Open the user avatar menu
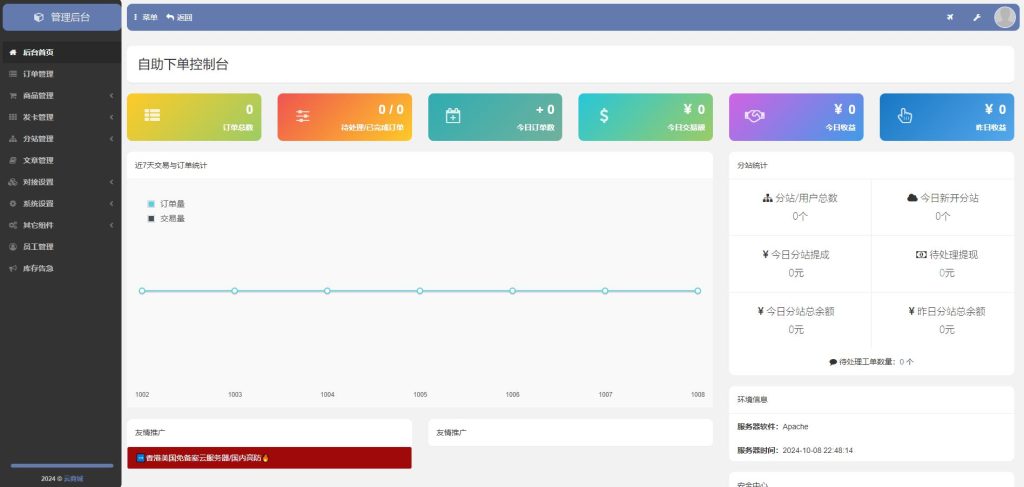 pos(1004,17)
